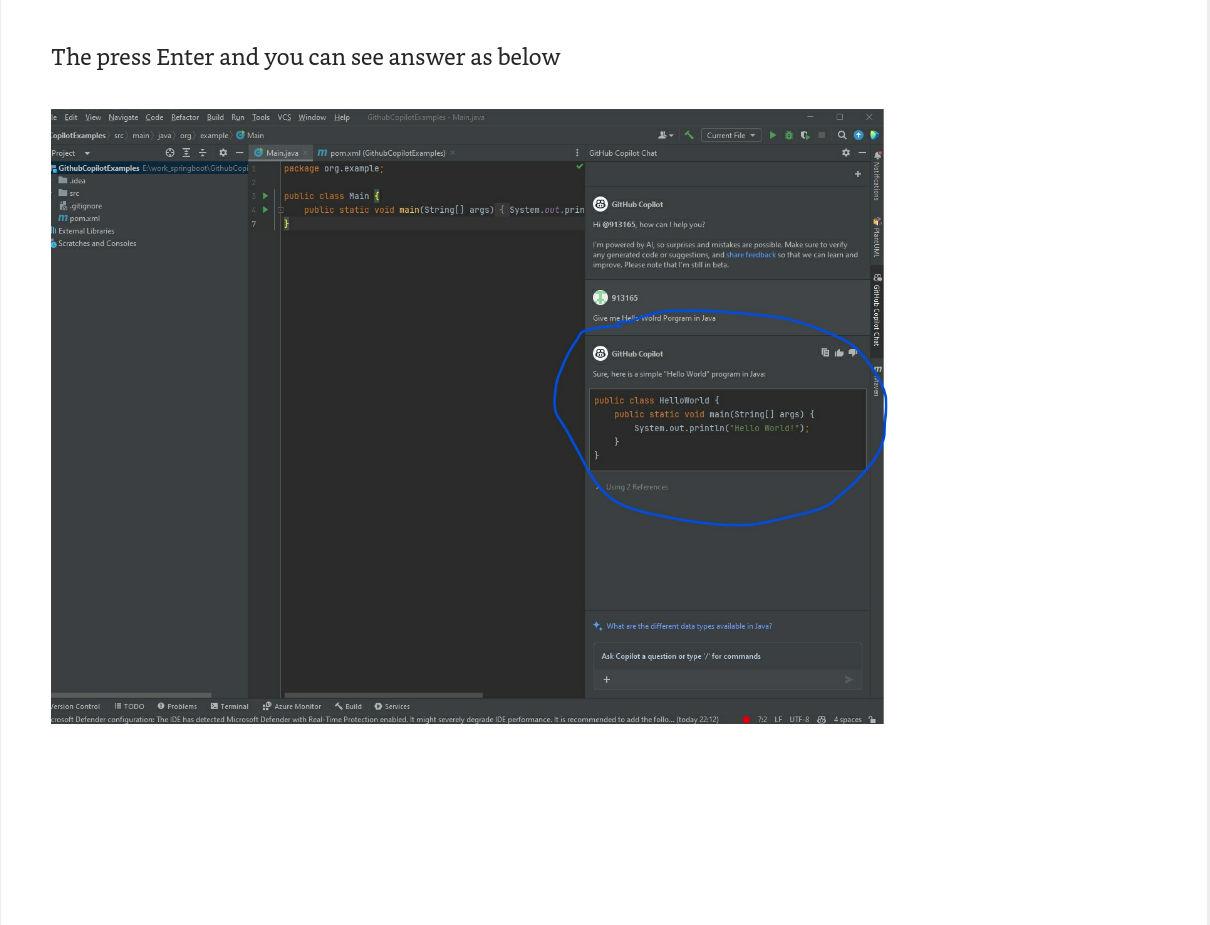Click UTF-8 encoding in status bar
Image resolution: width=1210 pixels, height=925 pixels.
[799, 719]
